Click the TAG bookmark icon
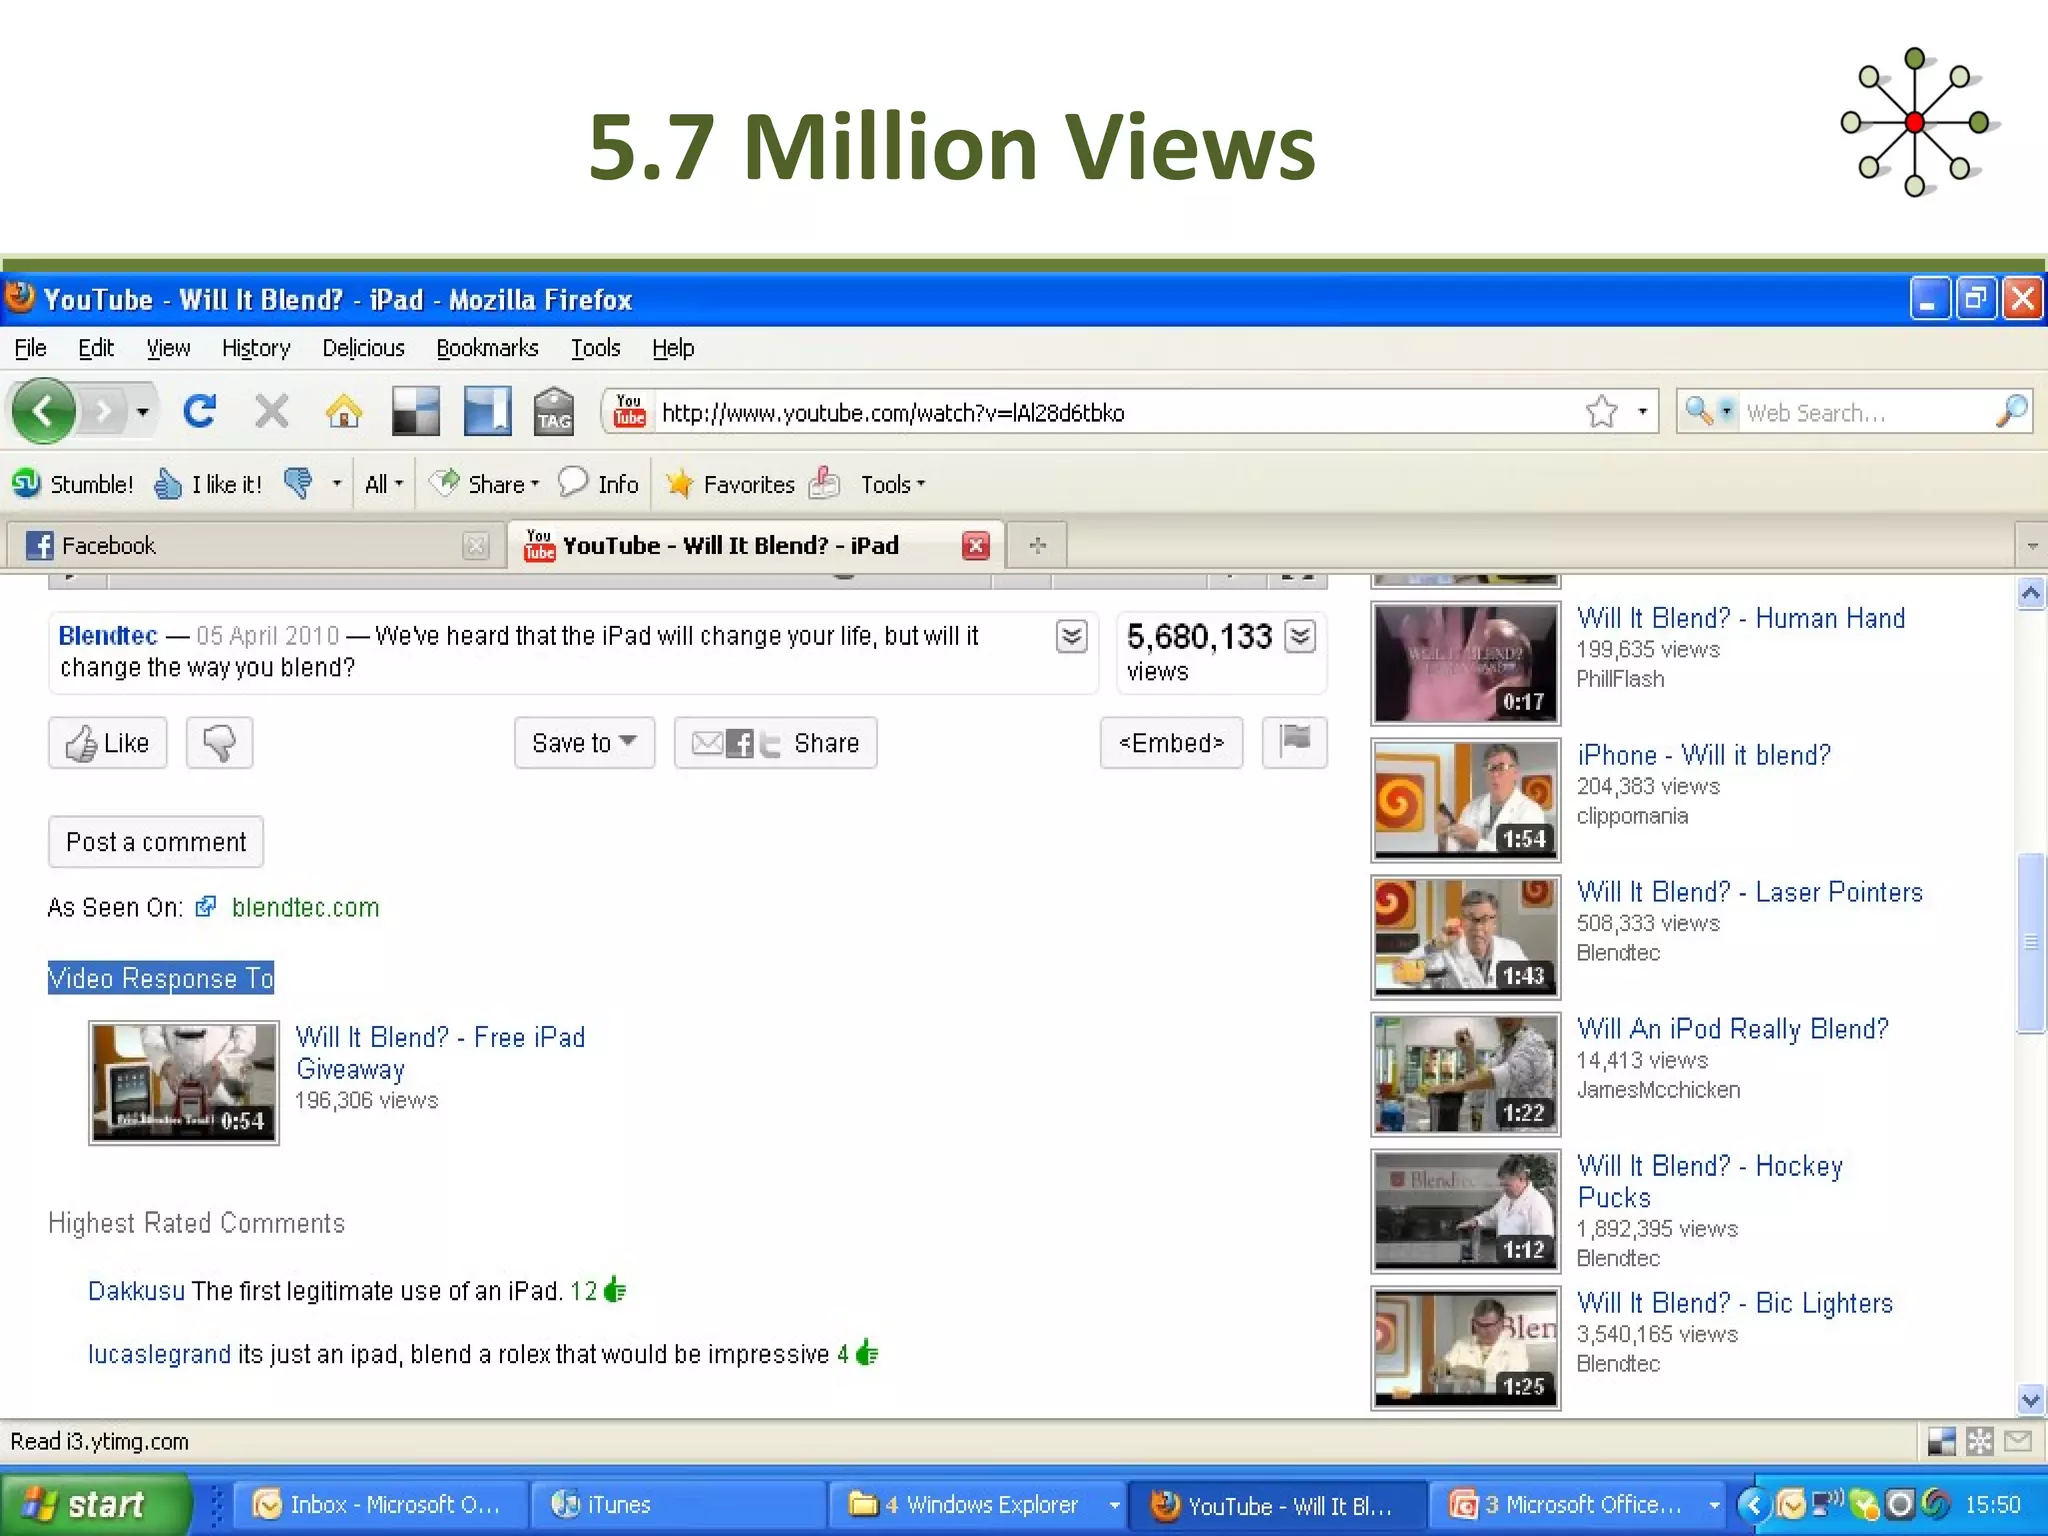 point(553,411)
